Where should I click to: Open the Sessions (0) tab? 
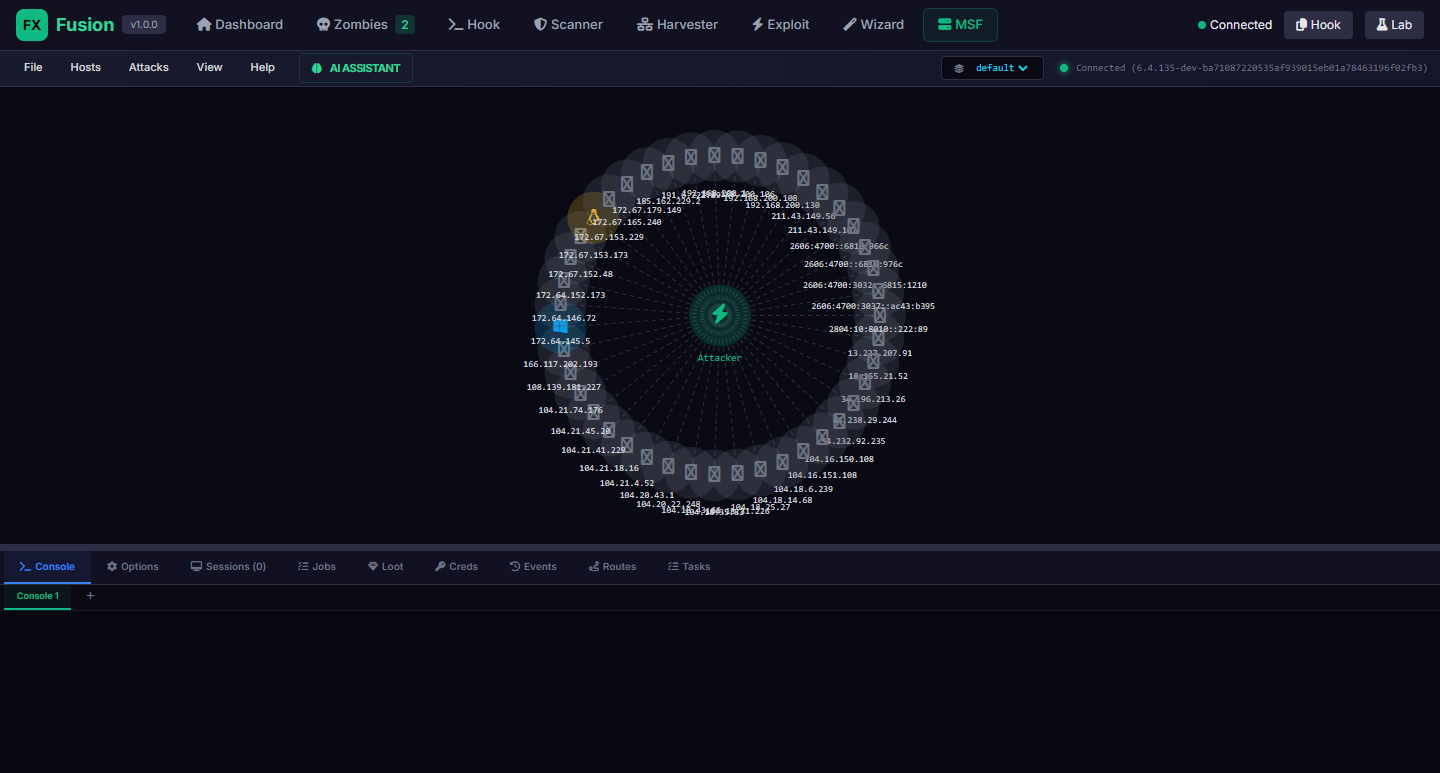(x=228, y=567)
